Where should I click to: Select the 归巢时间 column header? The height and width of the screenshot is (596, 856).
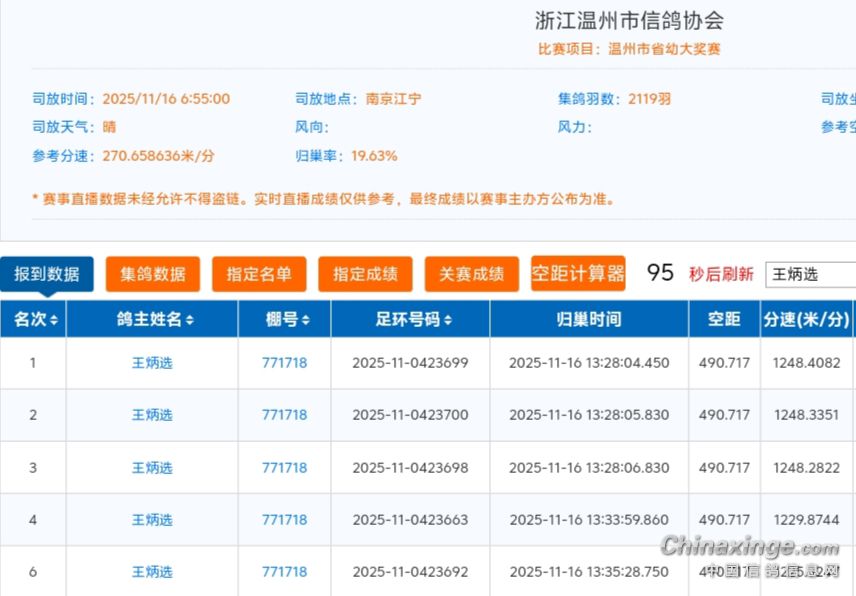[589, 320]
